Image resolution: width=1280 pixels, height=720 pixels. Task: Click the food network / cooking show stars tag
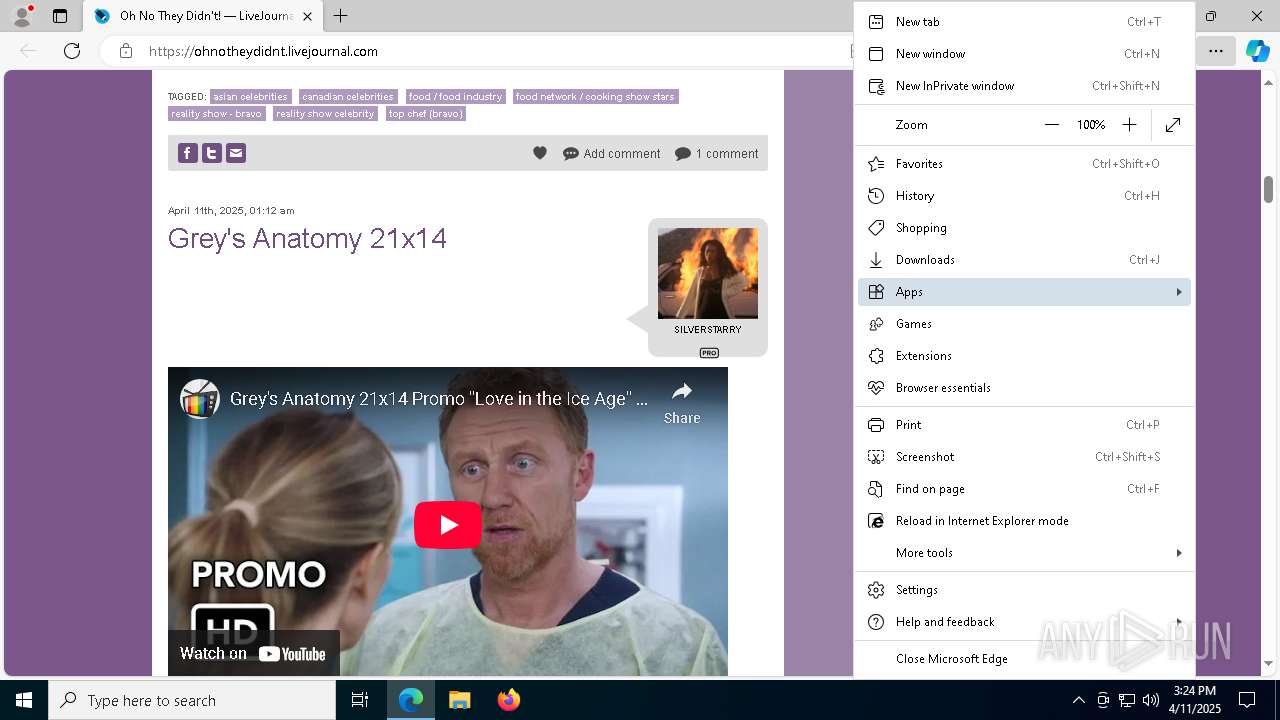point(595,97)
